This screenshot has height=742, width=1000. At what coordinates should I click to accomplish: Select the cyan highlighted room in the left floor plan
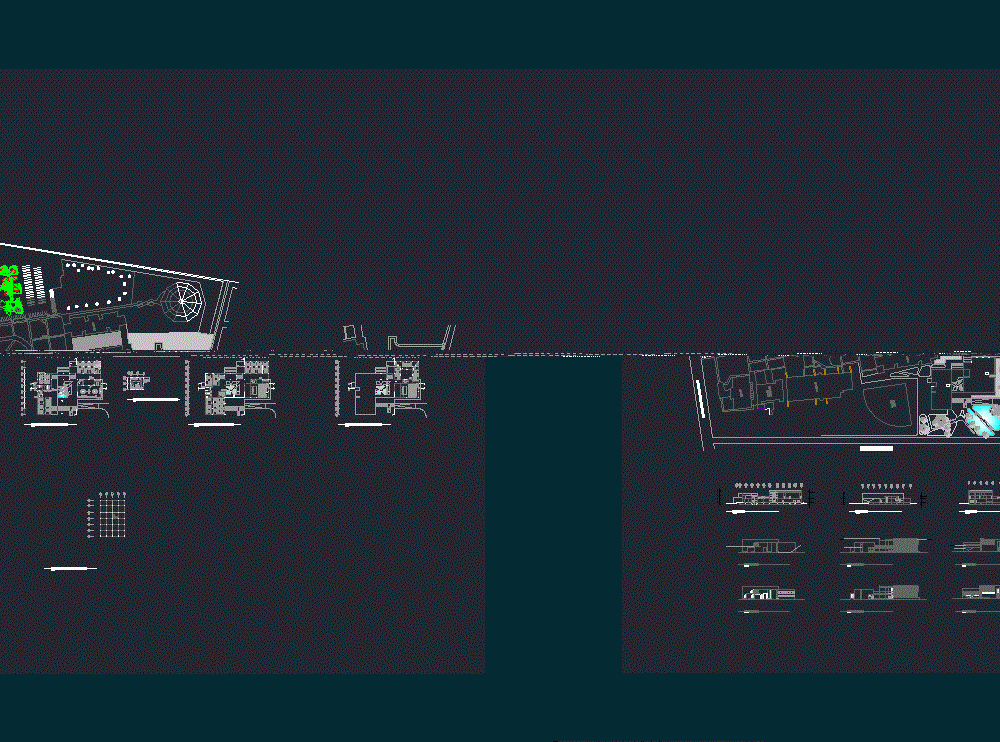(61, 396)
